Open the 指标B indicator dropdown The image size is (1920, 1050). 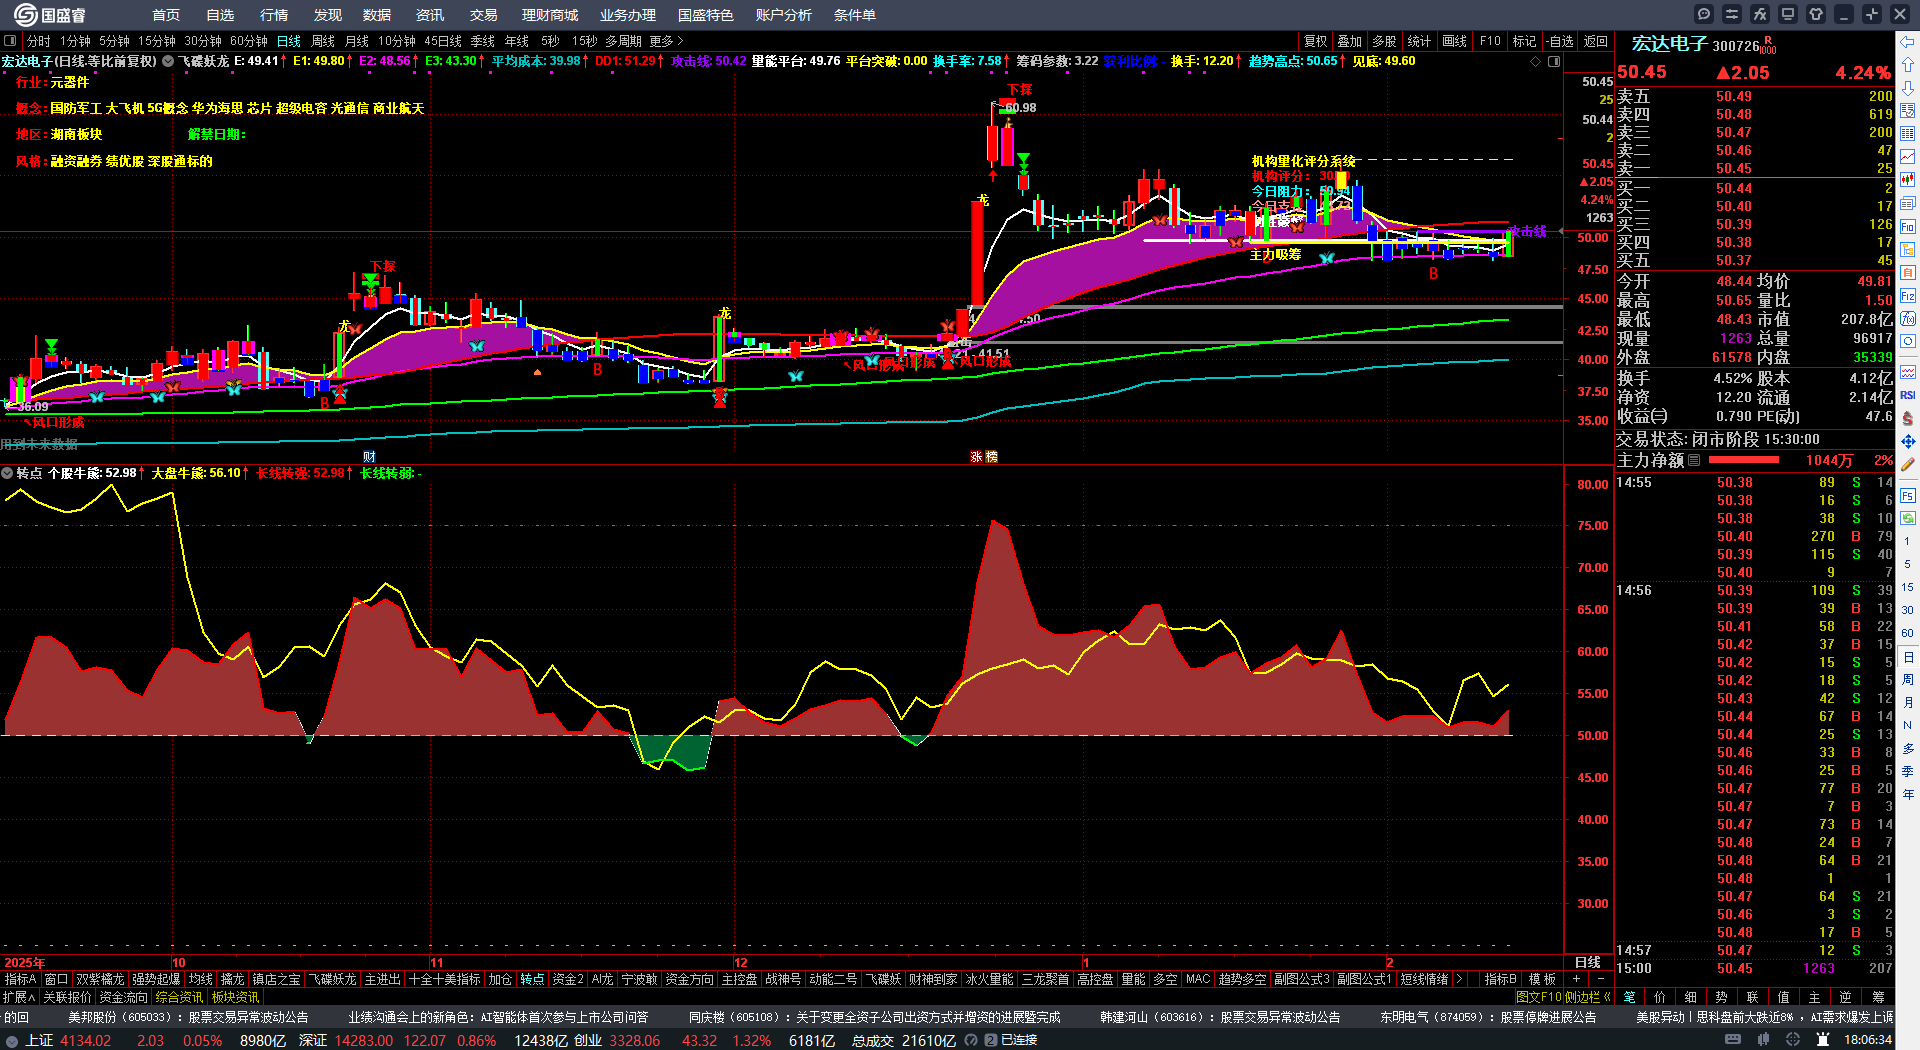1500,979
